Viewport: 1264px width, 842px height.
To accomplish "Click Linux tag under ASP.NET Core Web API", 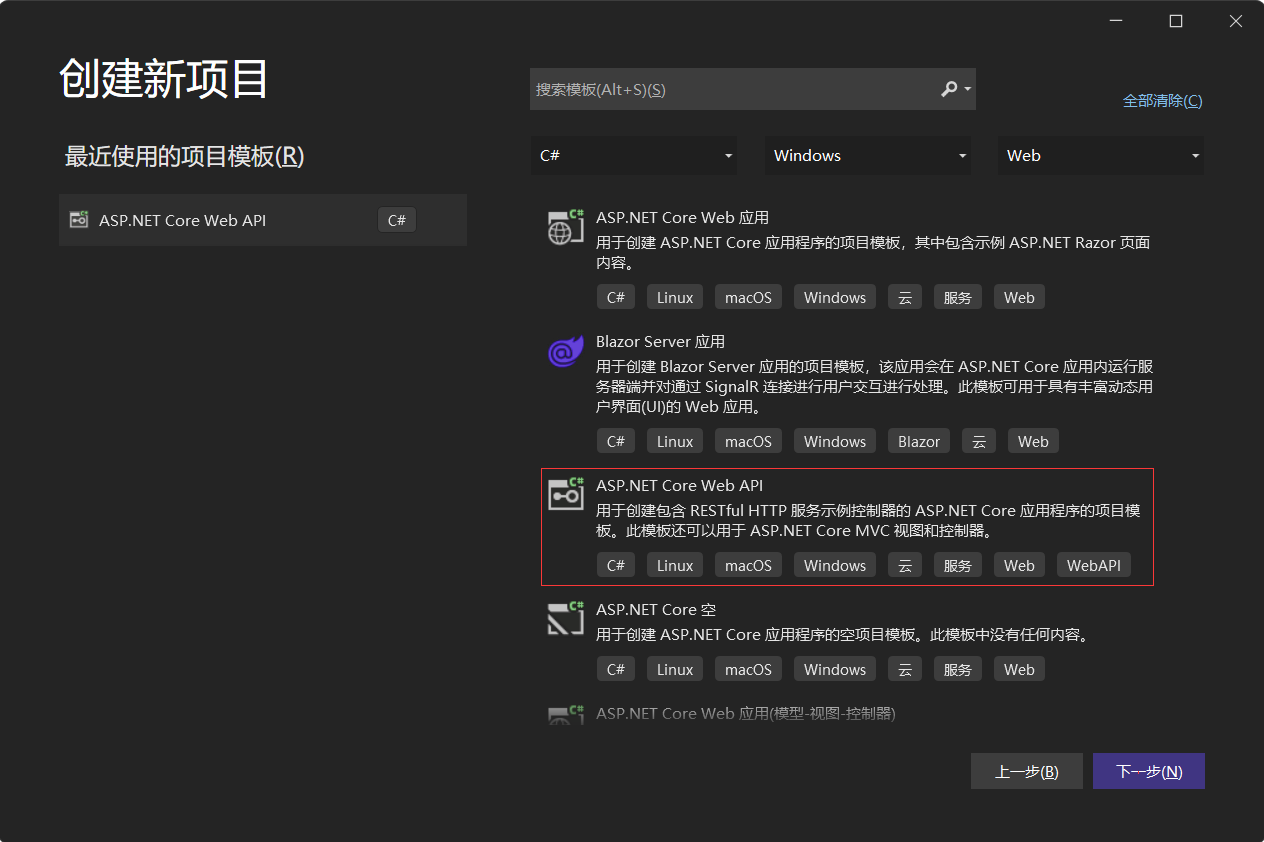I will [x=675, y=565].
